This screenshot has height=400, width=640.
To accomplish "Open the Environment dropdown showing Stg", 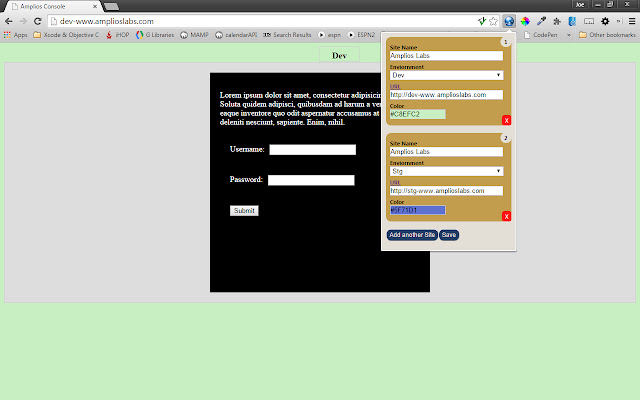I will point(446,171).
